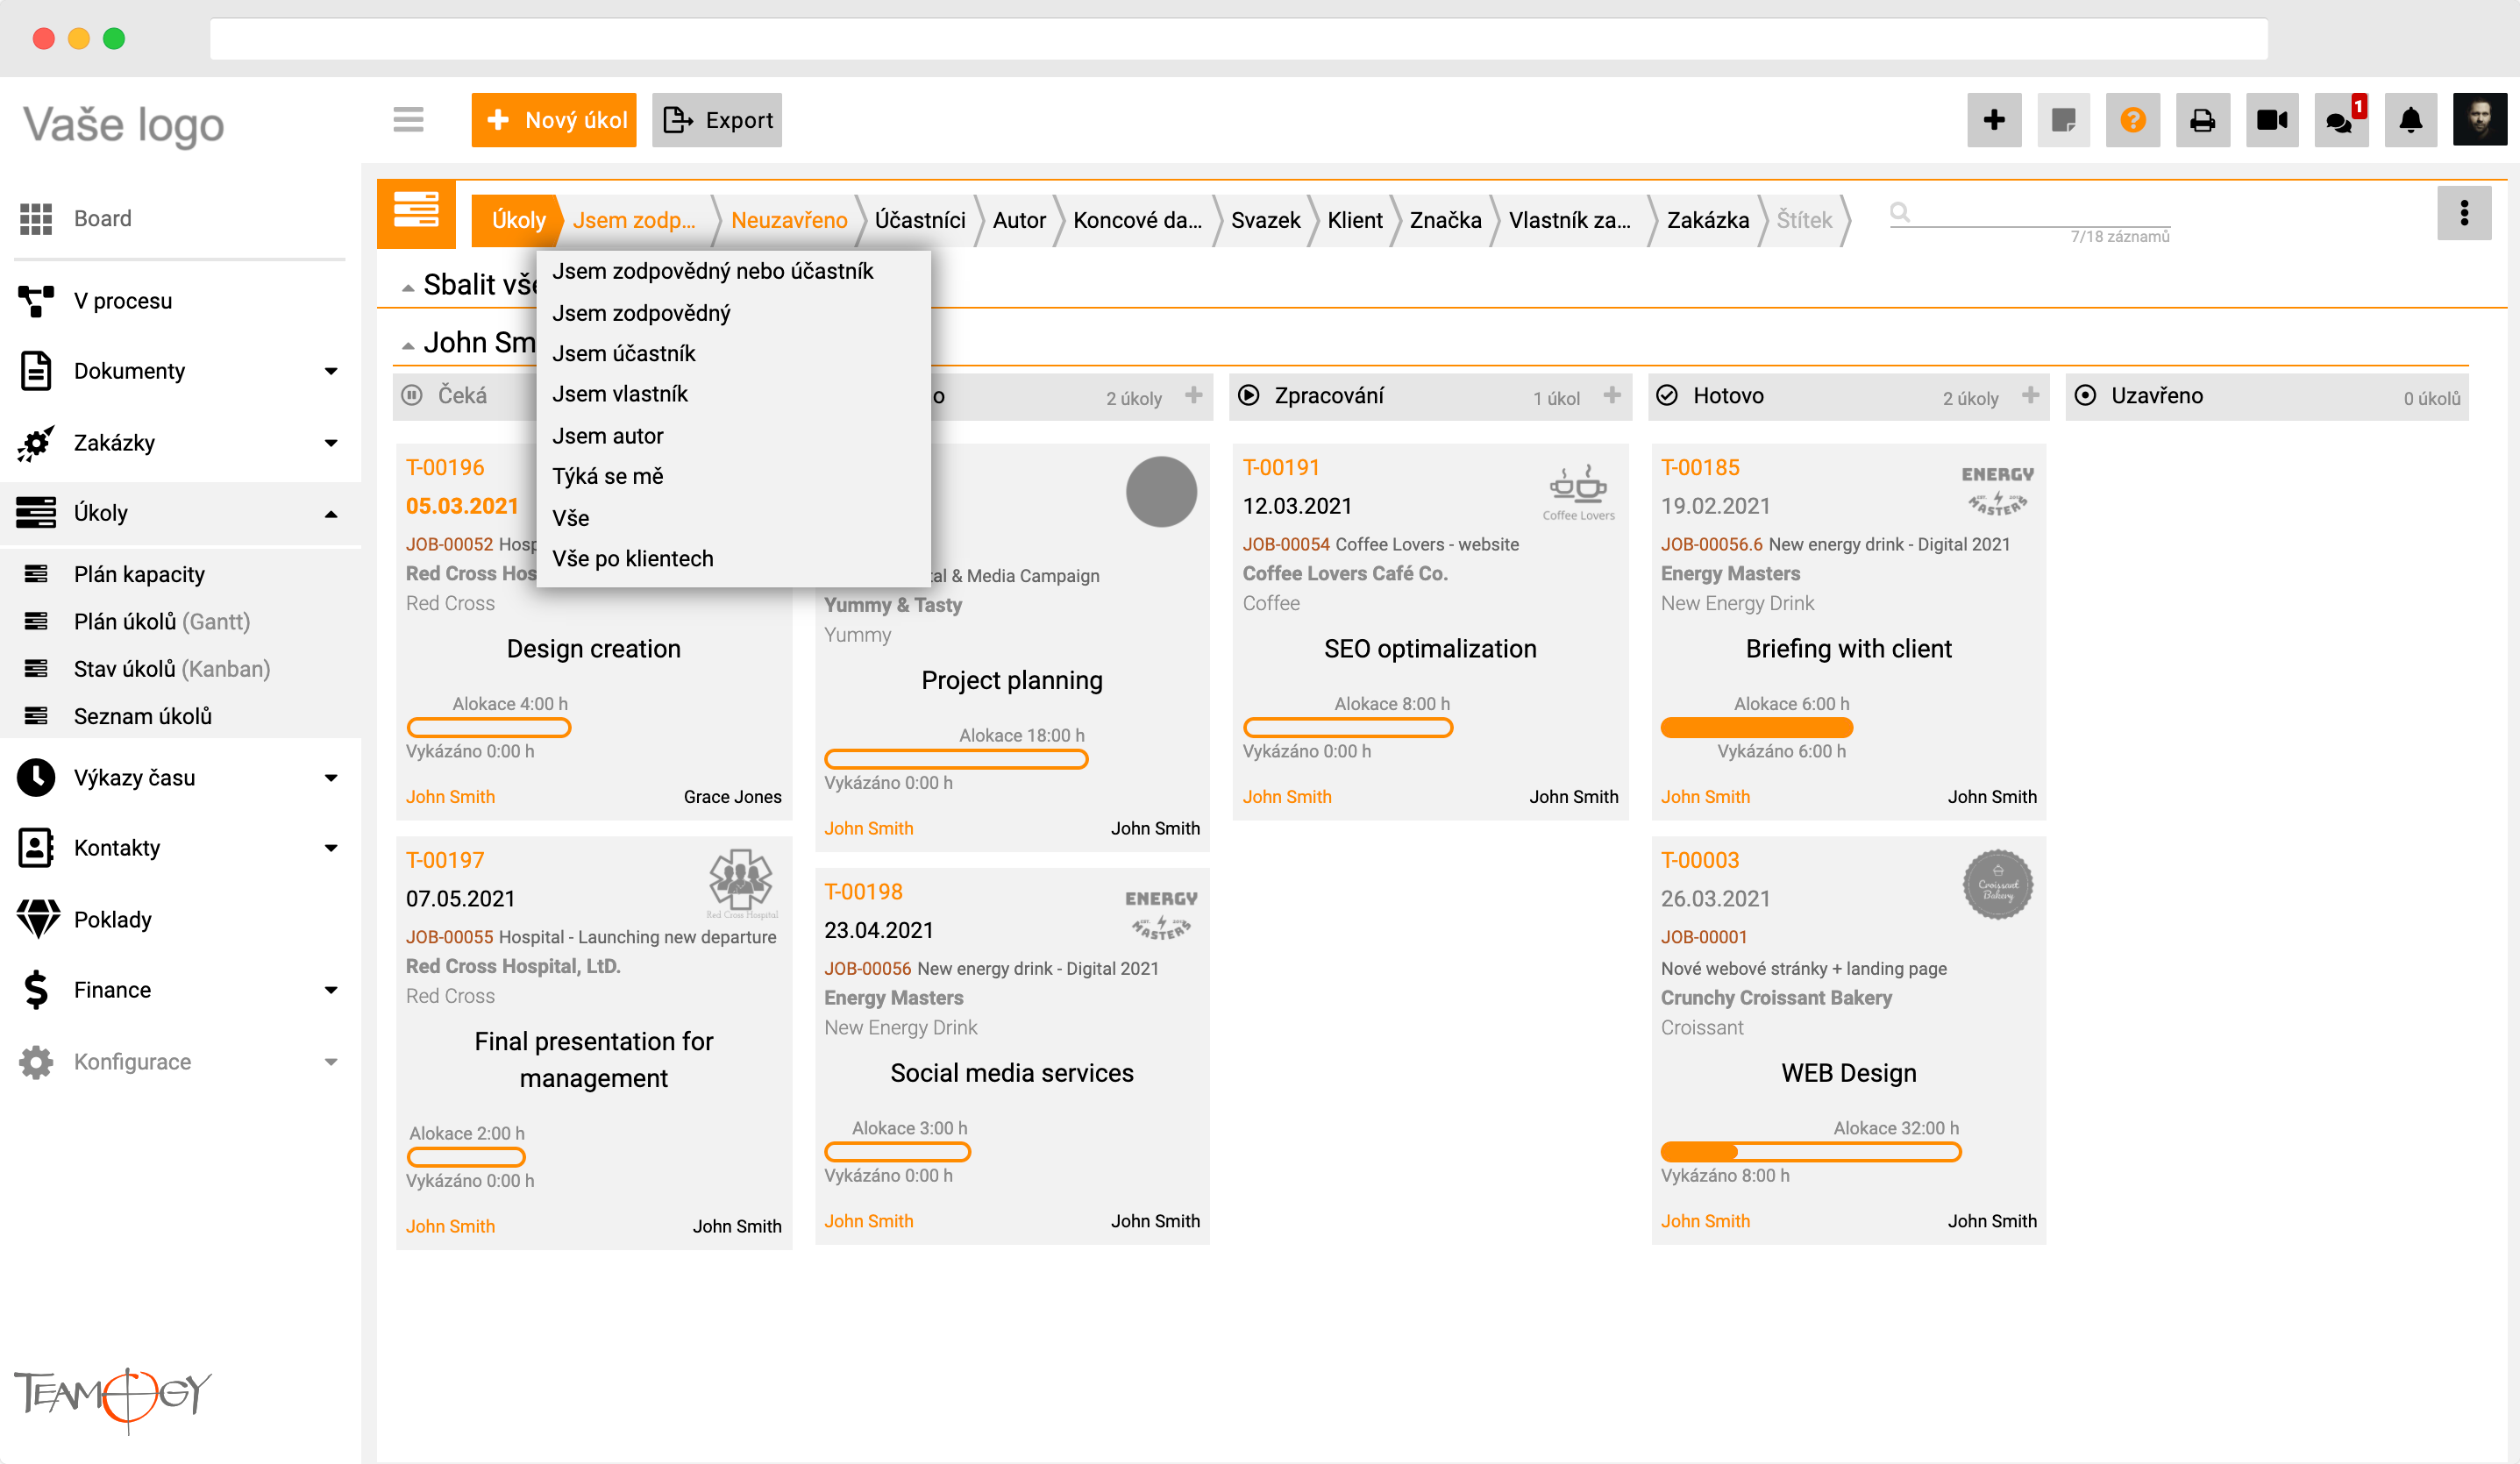This screenshot has height=1464, width=2520.
Task: Add task in the 2 úkoly column
Action: [1194, 396]
